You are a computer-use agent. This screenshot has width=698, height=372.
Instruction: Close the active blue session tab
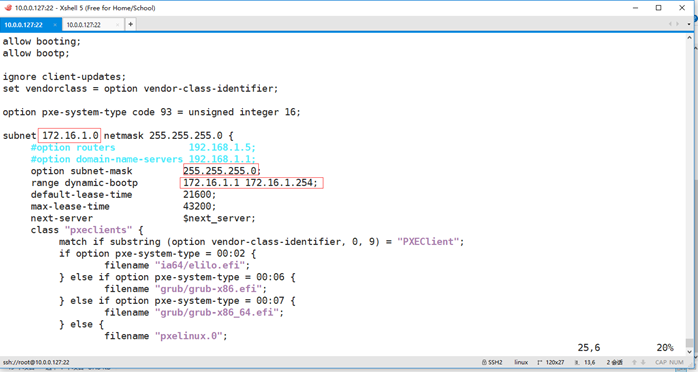pos(55,25)
